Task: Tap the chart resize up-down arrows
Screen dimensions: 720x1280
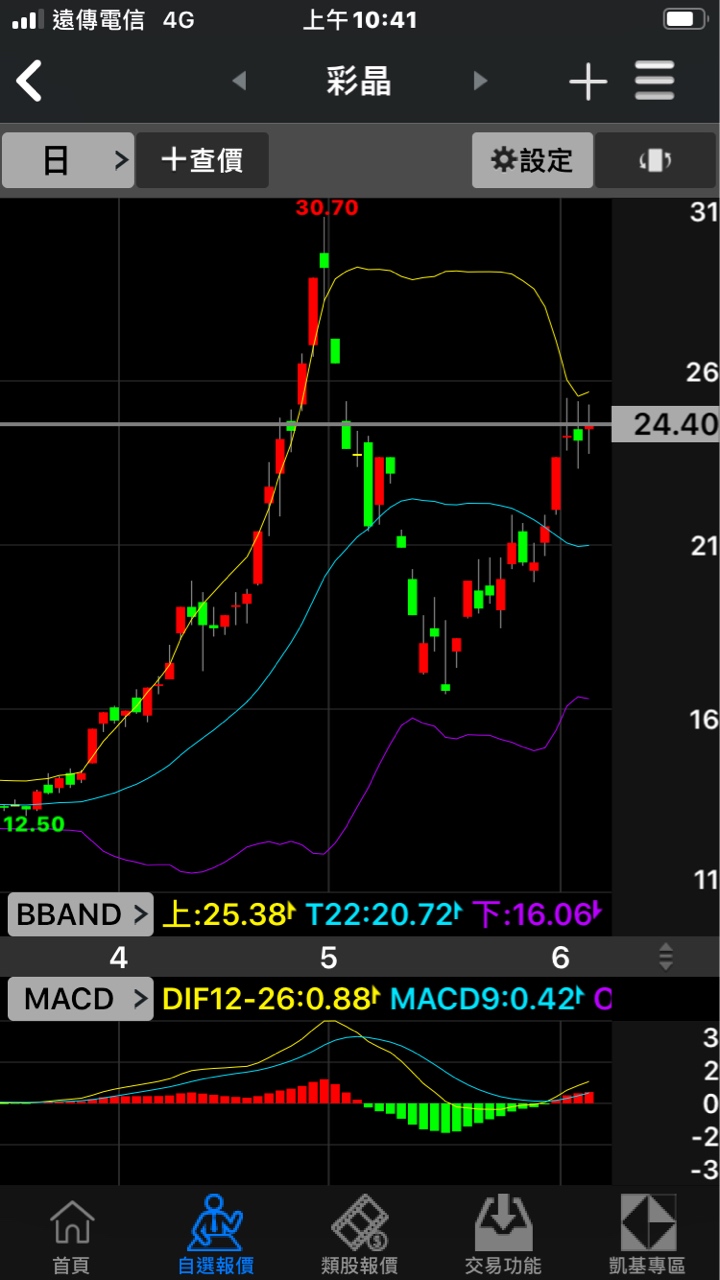Action: (x=665, y=957)
